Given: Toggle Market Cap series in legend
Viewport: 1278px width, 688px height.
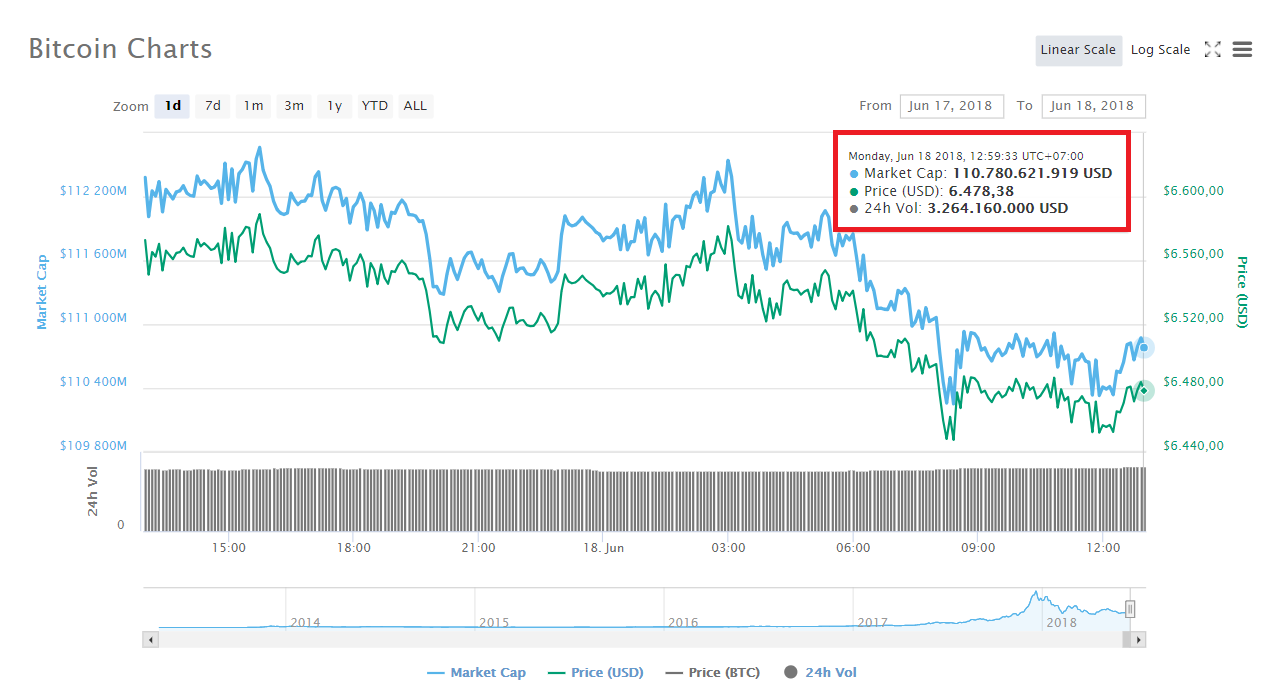Looking at the screenshot, I should point(476,672).
